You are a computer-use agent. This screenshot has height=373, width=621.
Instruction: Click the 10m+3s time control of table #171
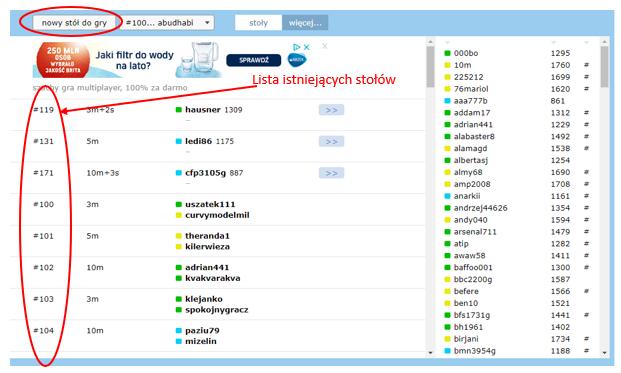(x=103, y=173)
